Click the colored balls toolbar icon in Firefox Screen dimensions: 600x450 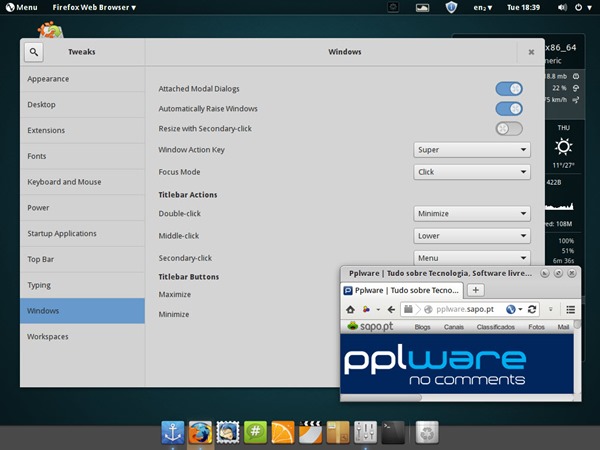point(366,310)
